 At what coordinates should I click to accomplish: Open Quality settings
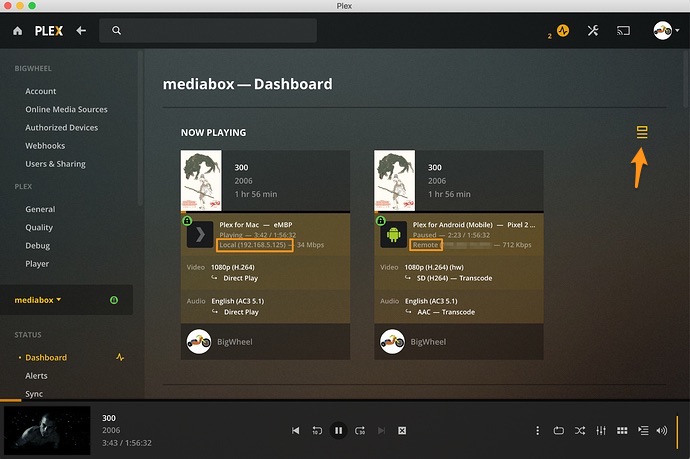[x=39, y=228]
